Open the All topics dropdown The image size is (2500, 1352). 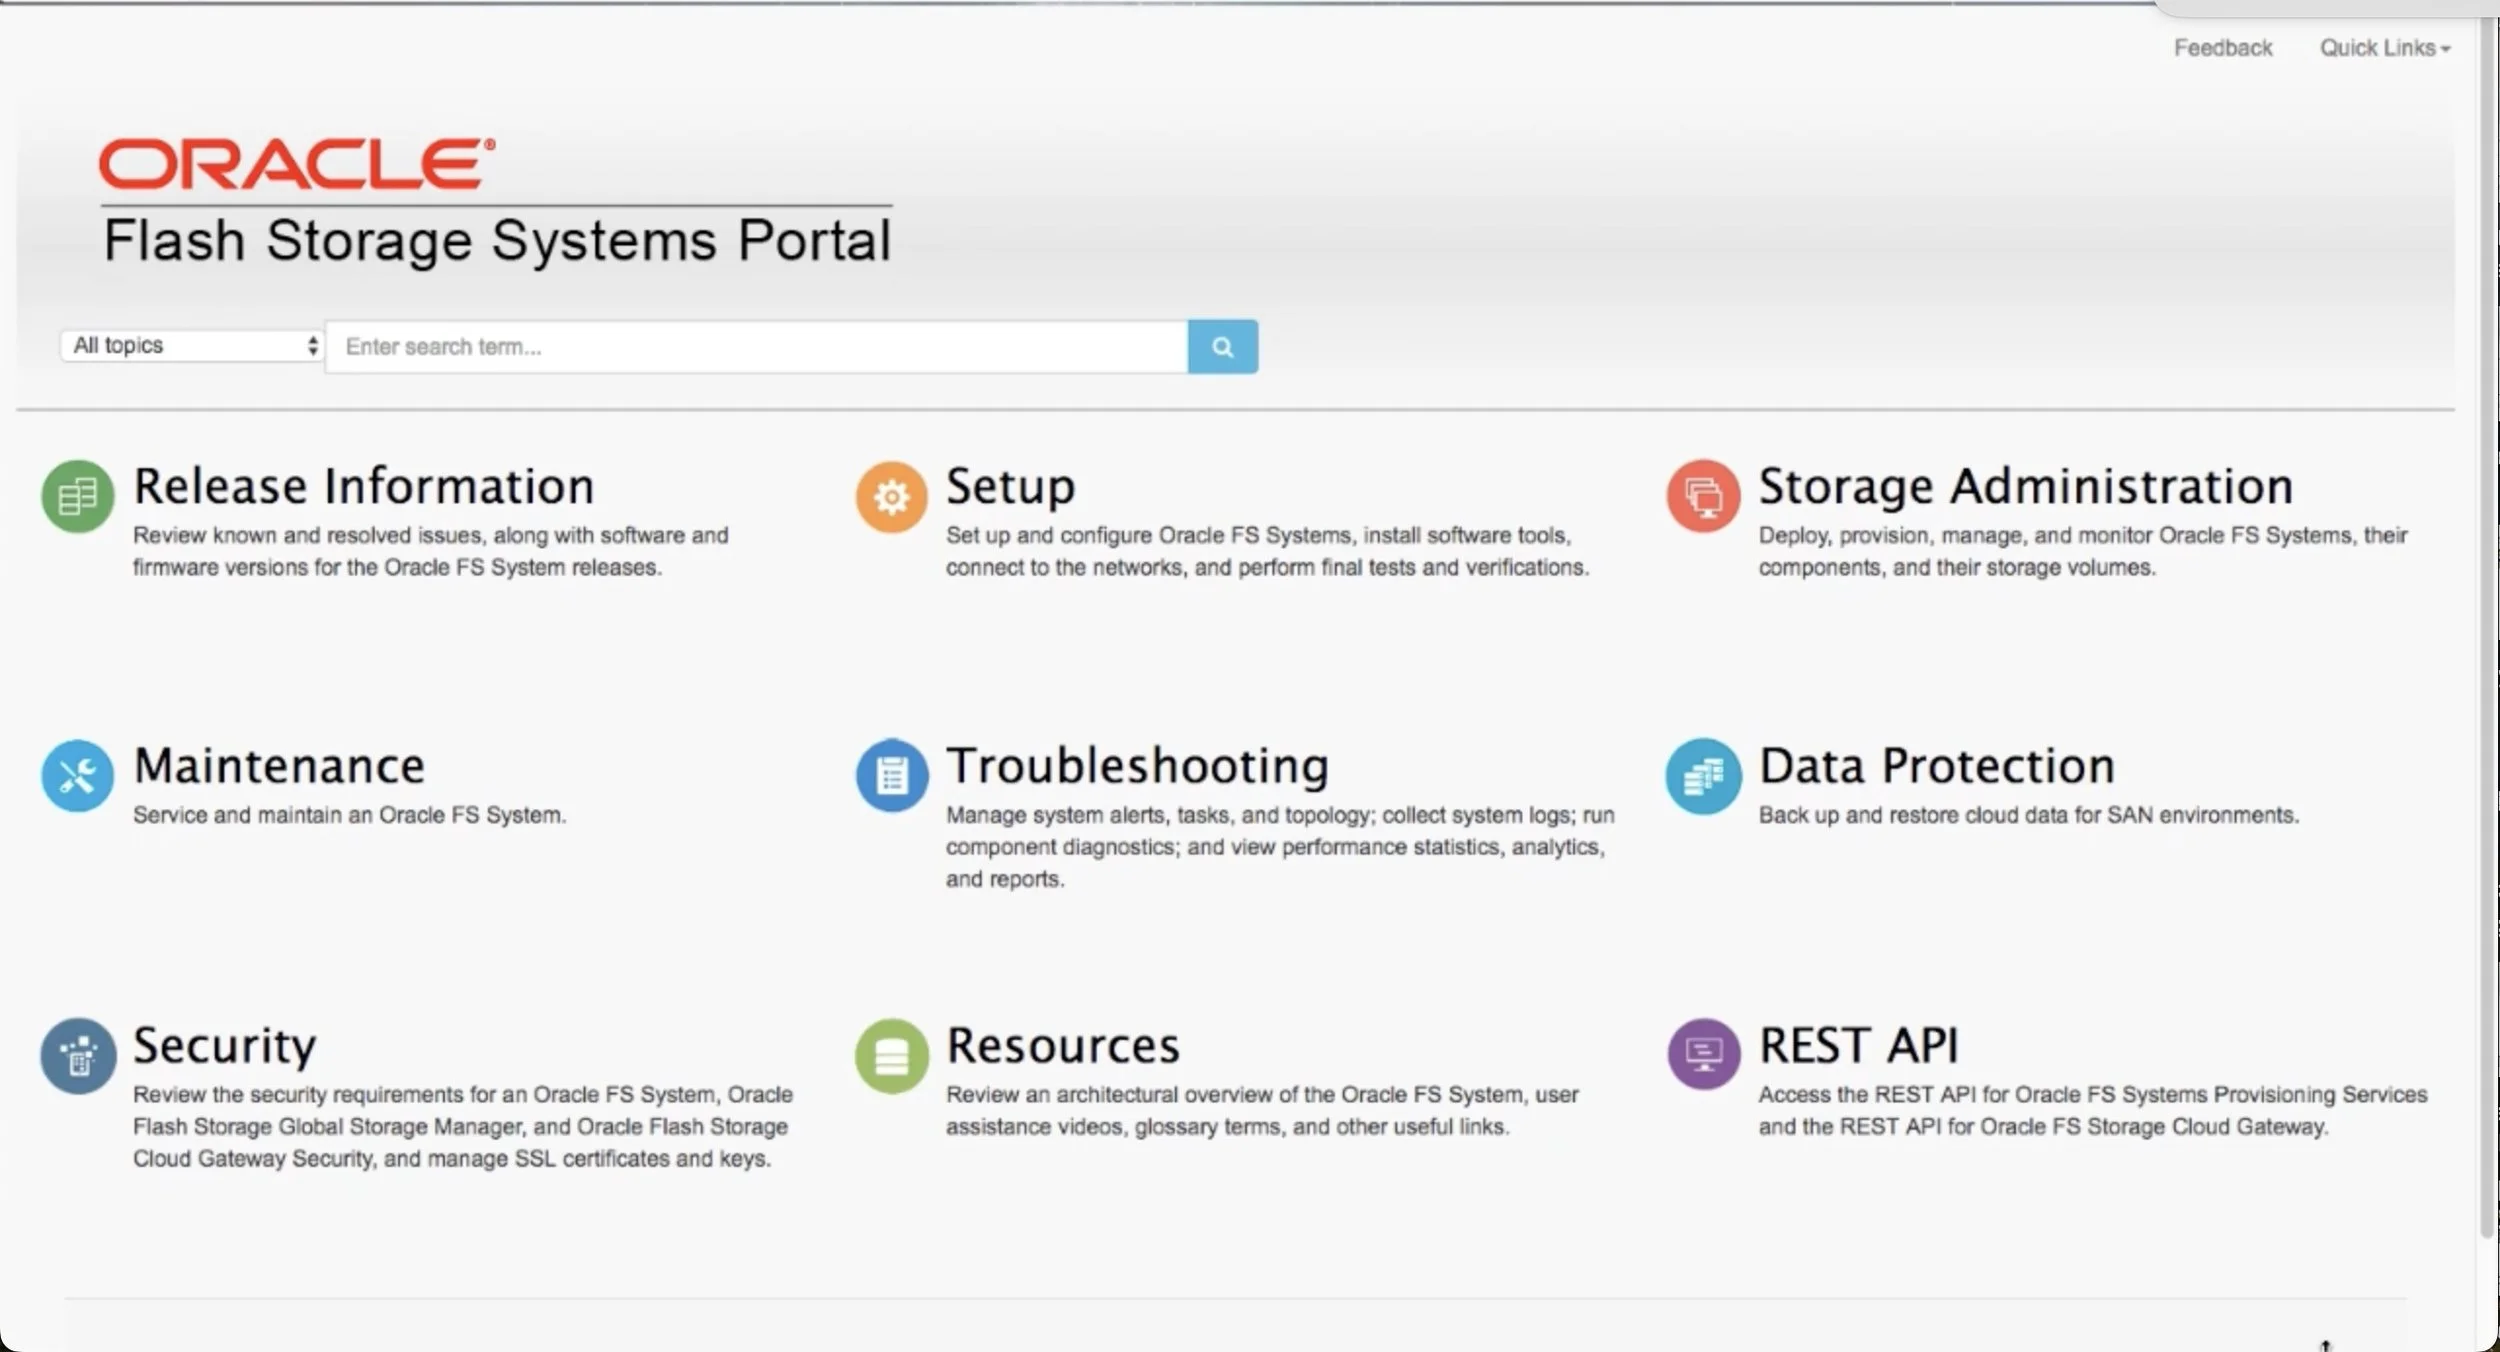click(191, 346)
